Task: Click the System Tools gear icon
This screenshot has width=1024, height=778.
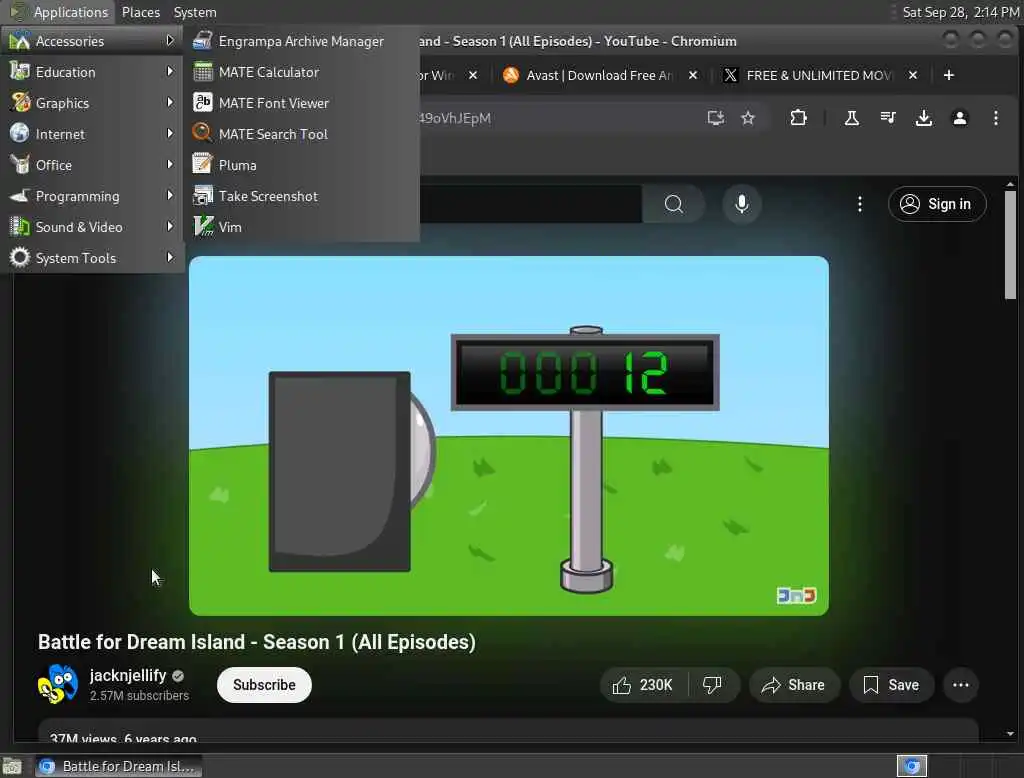Action: [20, 257]
